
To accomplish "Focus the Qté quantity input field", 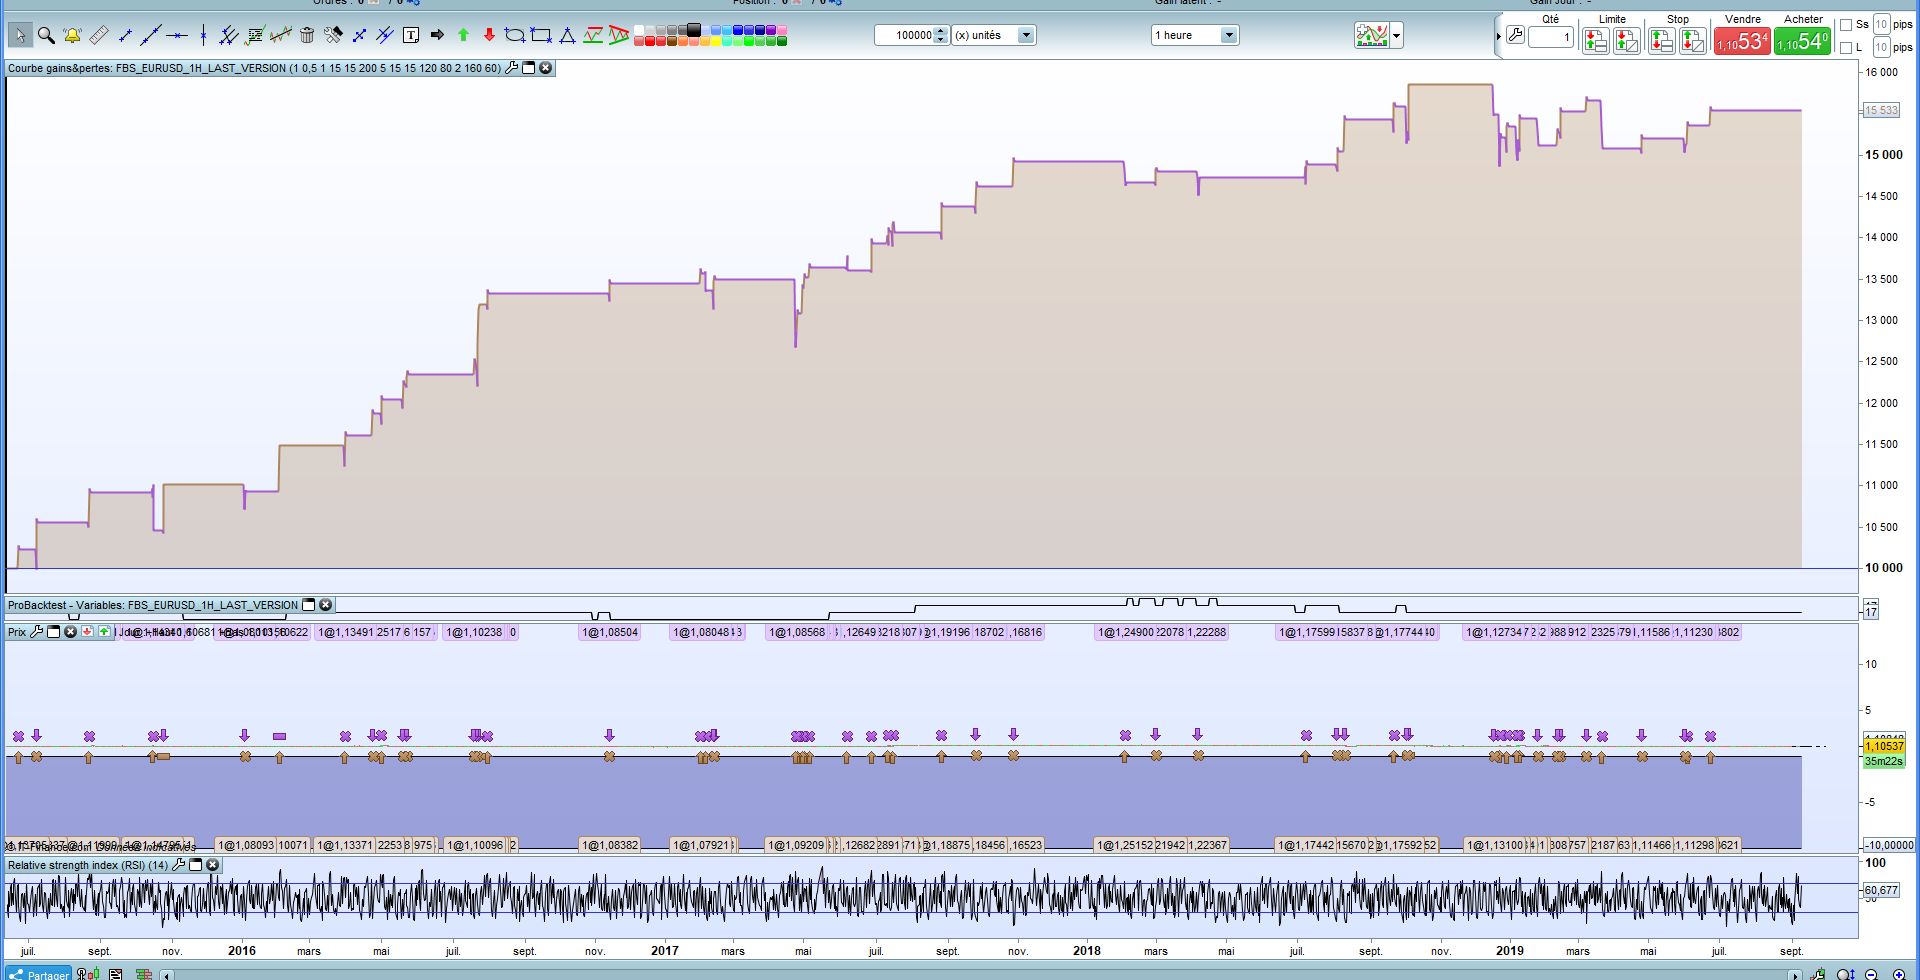I will tap(1551, 38).
